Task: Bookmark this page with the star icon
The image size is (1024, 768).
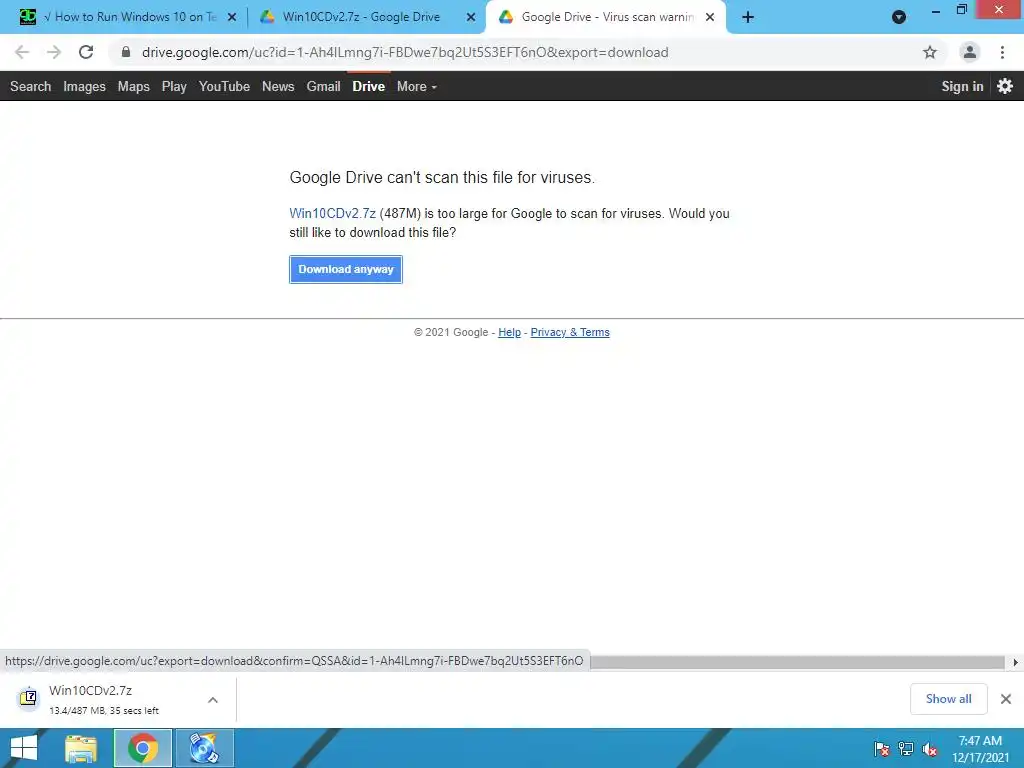Action: coord(930,52)
